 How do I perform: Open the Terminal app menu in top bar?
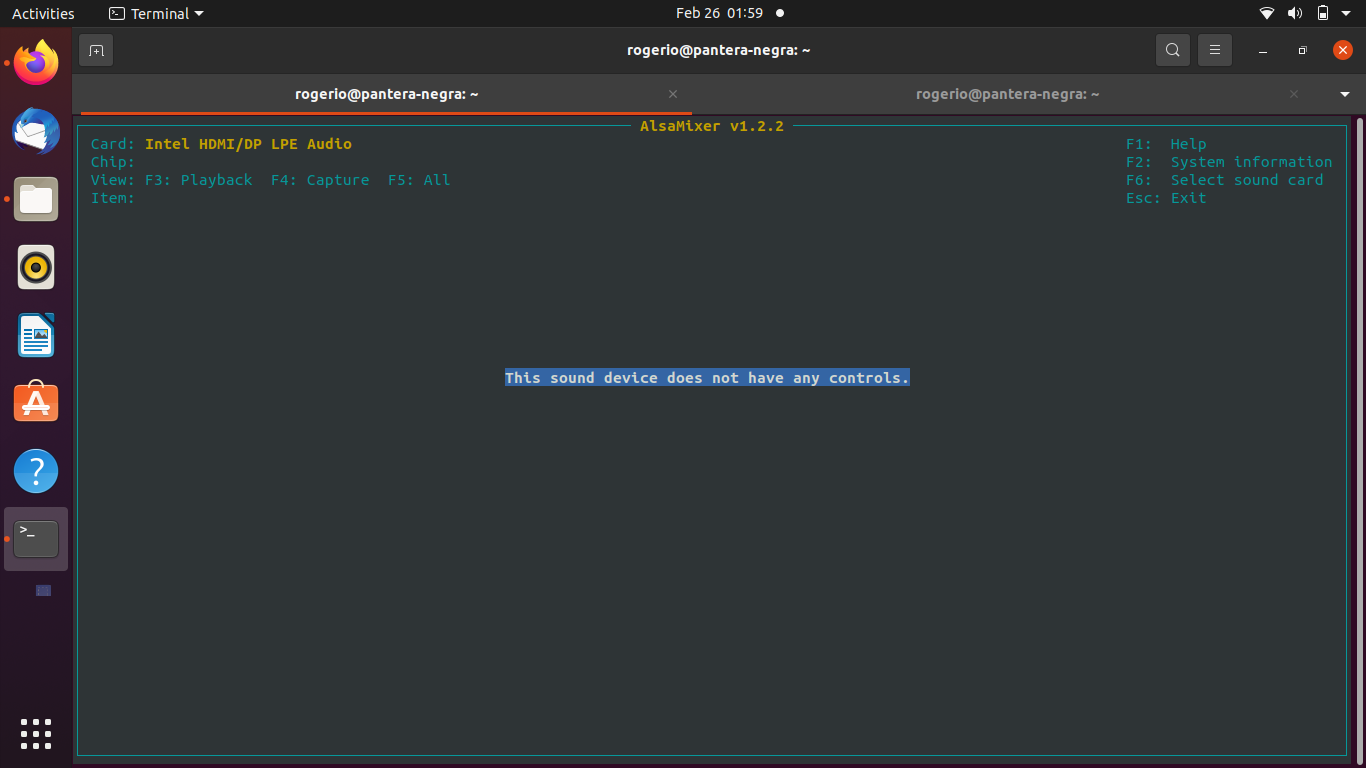(156, 13)
